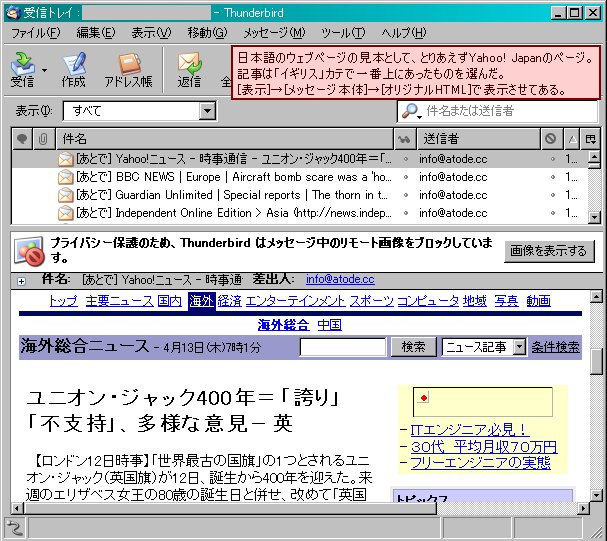607x541 pixels.
Task: Toggle junk status dot on BBC NEWS row
Action: pyautogui.click(x=553, y=177)
